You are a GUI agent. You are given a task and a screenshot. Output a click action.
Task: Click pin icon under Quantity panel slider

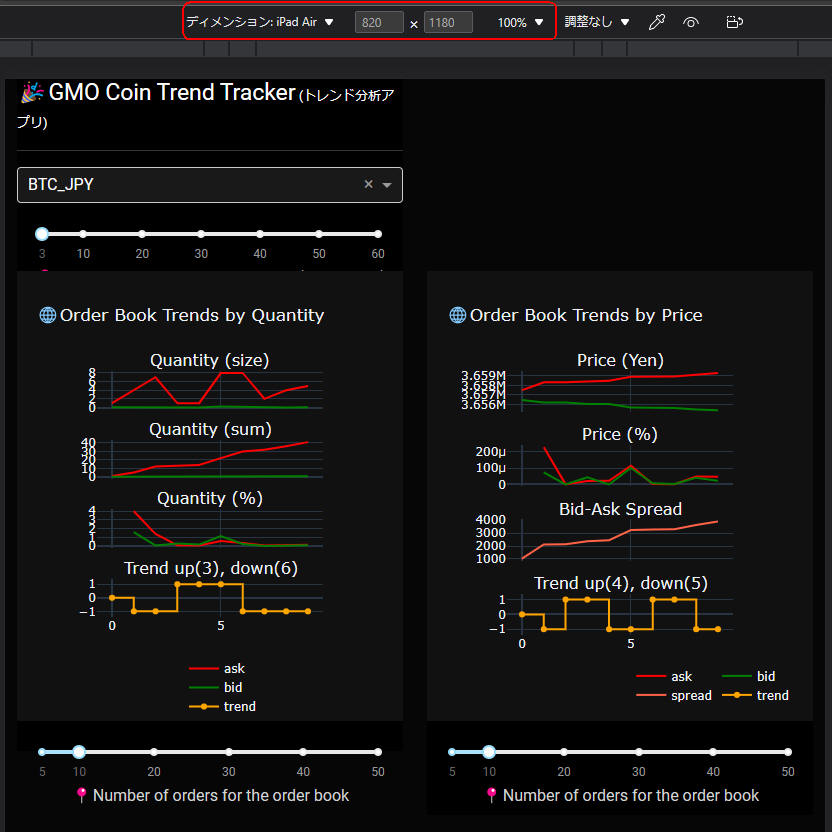tap(81, 795)
